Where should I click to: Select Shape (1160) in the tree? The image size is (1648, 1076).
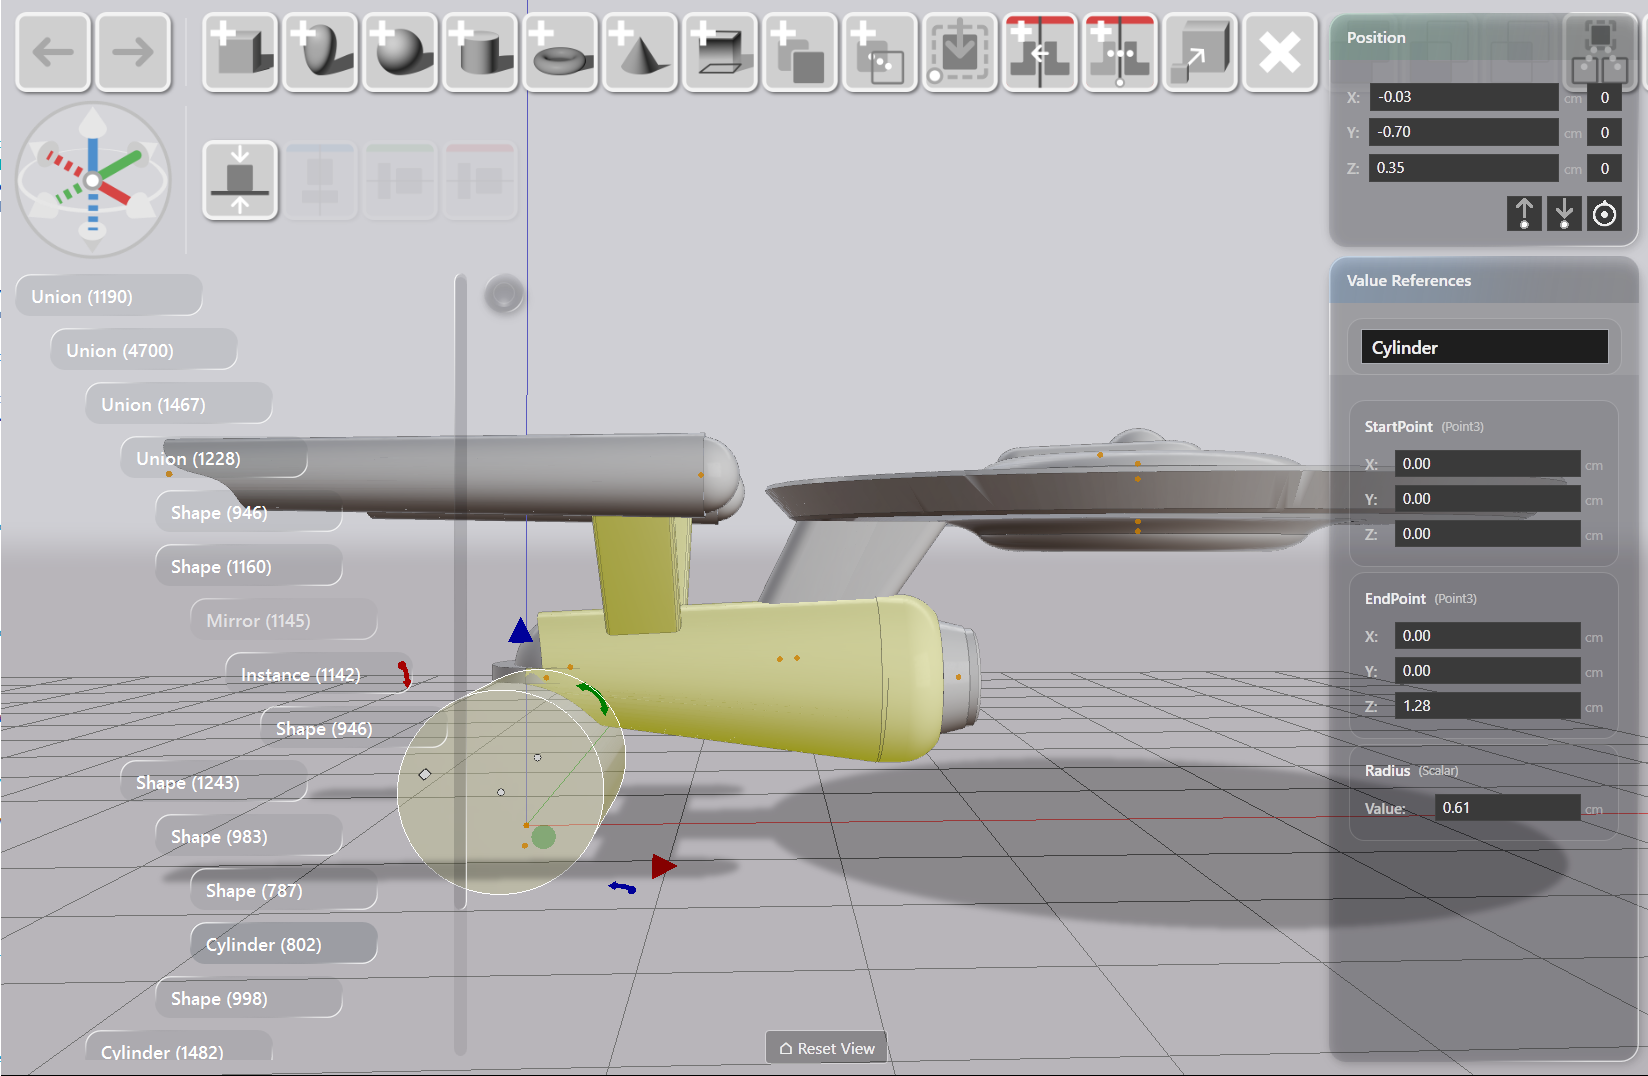(x=249, y=566)
